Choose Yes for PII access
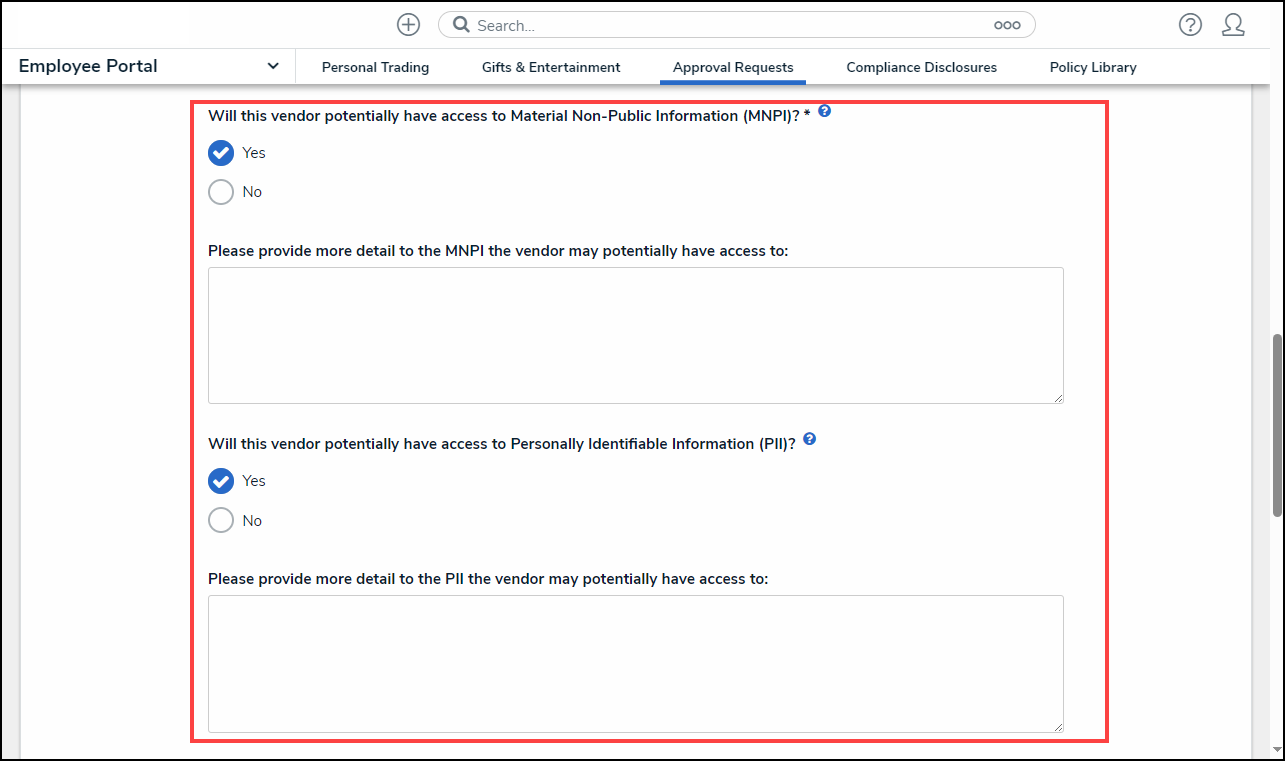This screenshot has height=761, width=1285. [x=221, y=481]
